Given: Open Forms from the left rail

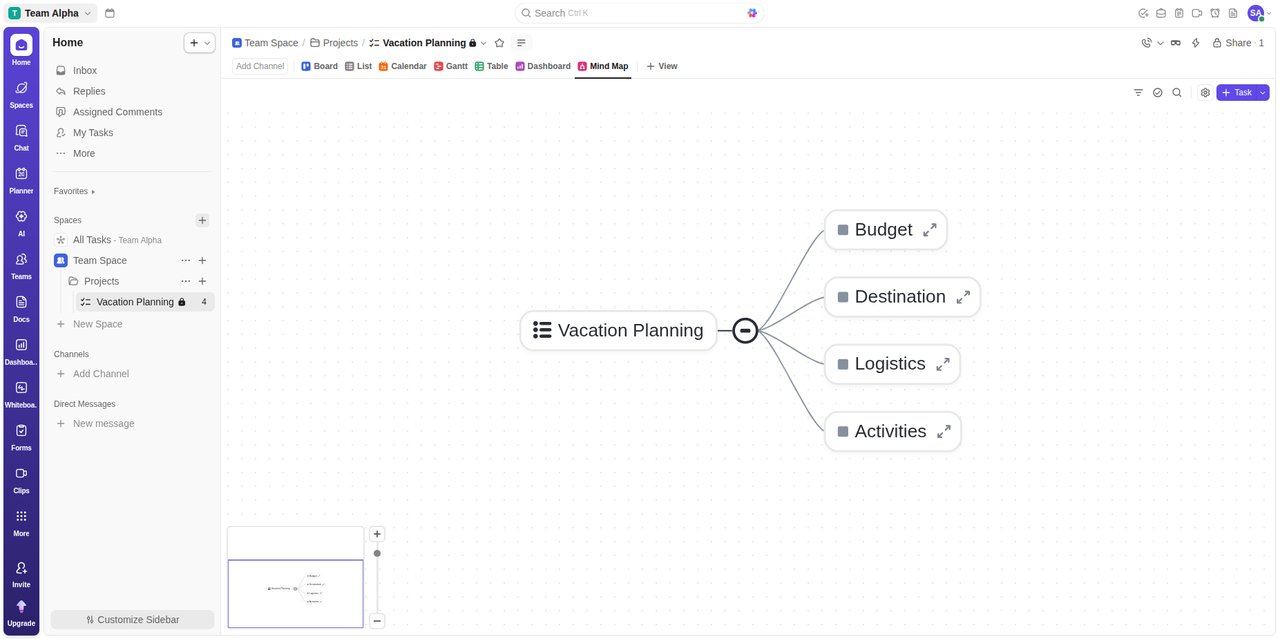Looking at the screenshot, I should click(21, 437).
